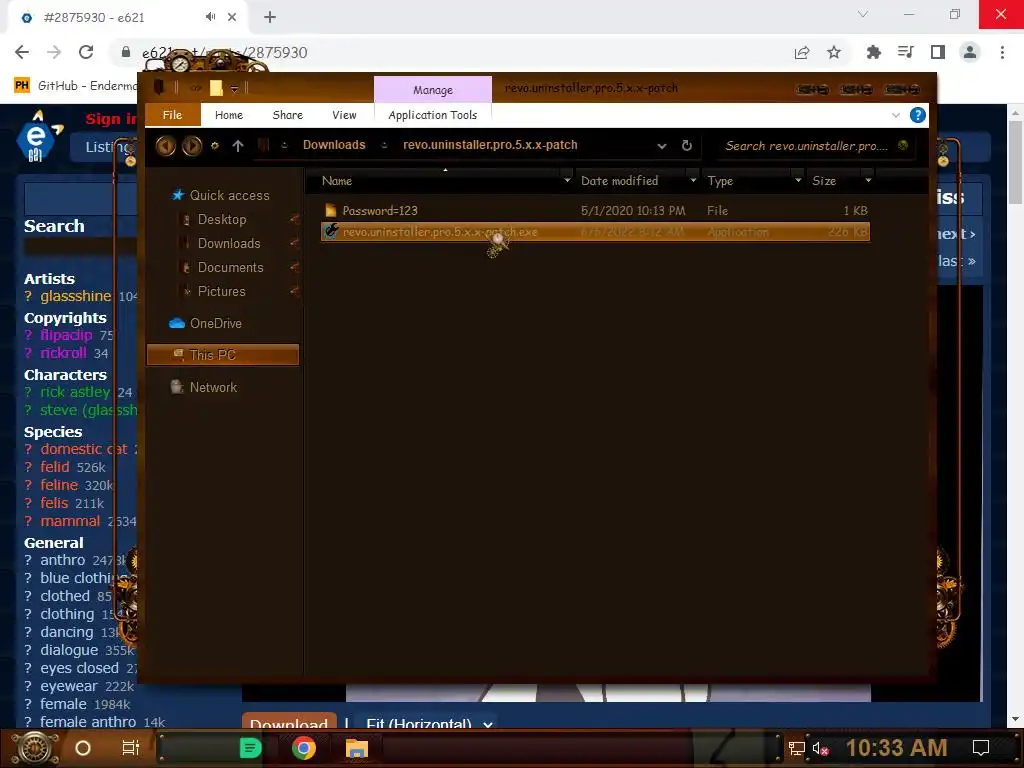This screenshot has height=768, width=1024.
Task: Refresh the Explorer folder view
Action: pyautogui.click(x=686, y=146)
